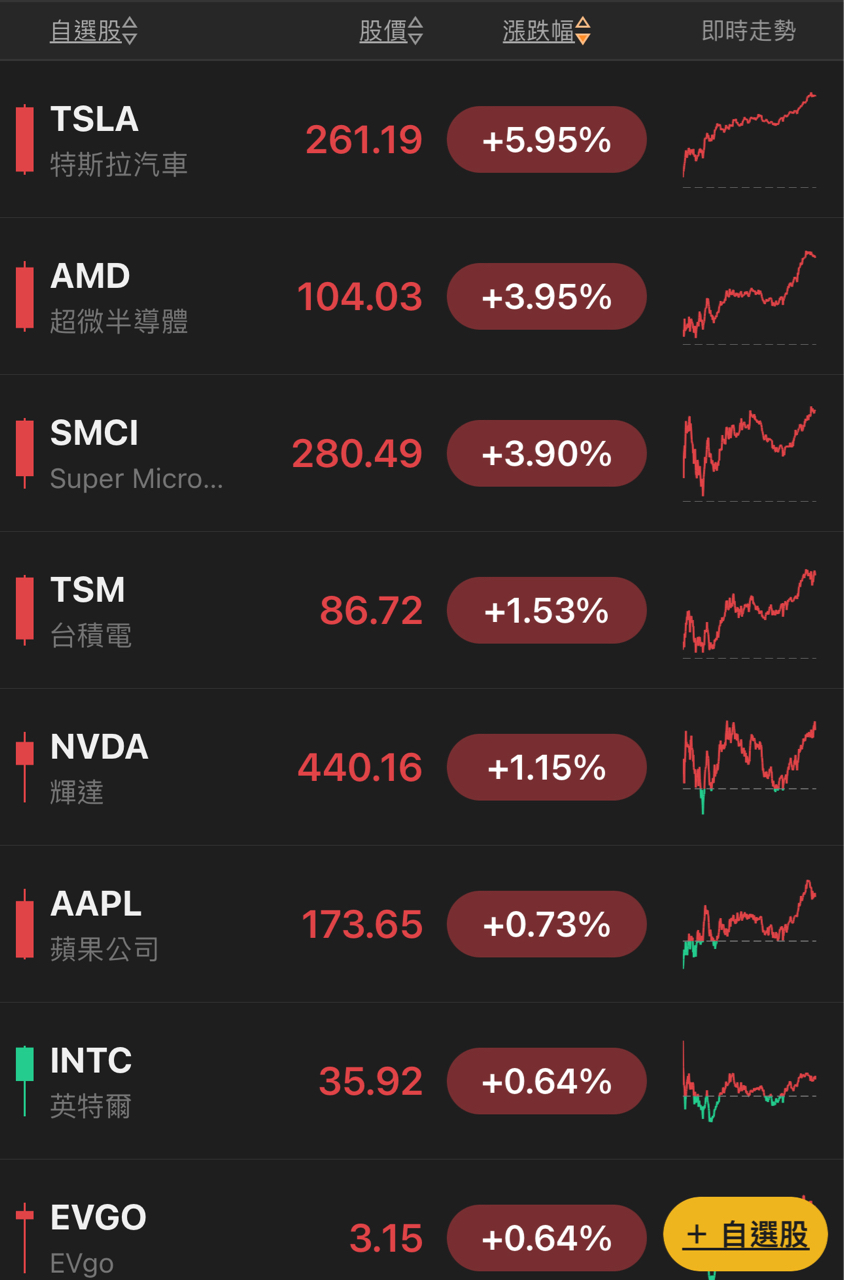Image resolution: width=844 pixels, height=1280 pixels.
Task: Click the green INTC candlestick icon
Action: coord(25,1078)
